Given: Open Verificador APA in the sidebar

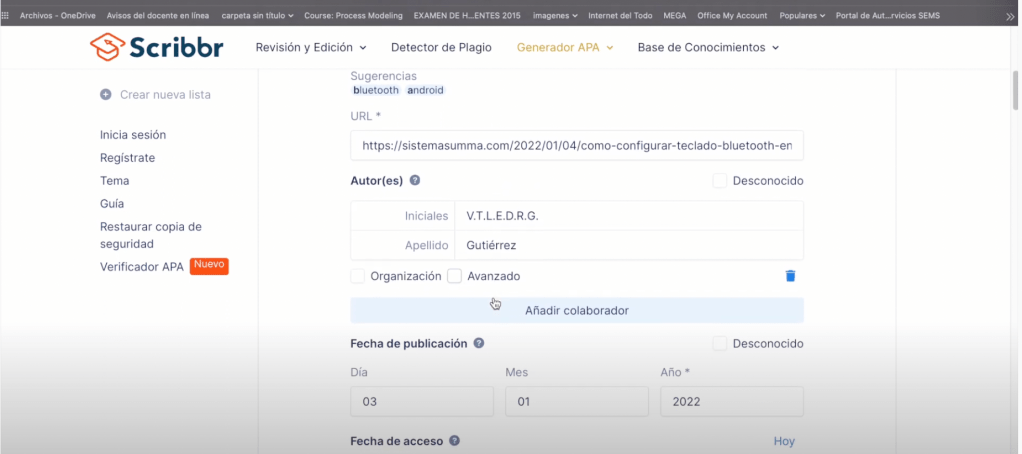Looking at the screenshot, I should 142,267.
